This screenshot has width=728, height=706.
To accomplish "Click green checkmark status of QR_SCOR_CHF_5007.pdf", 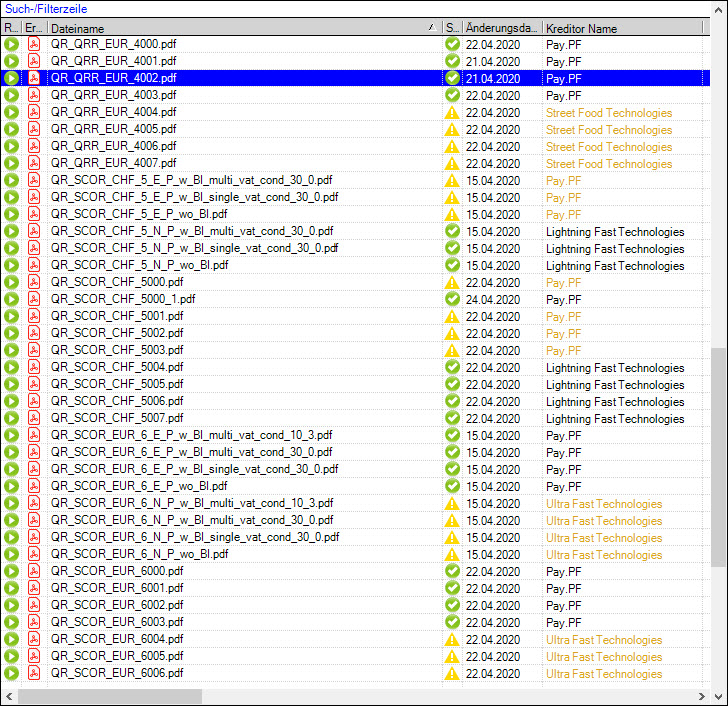I will (452, 418).
